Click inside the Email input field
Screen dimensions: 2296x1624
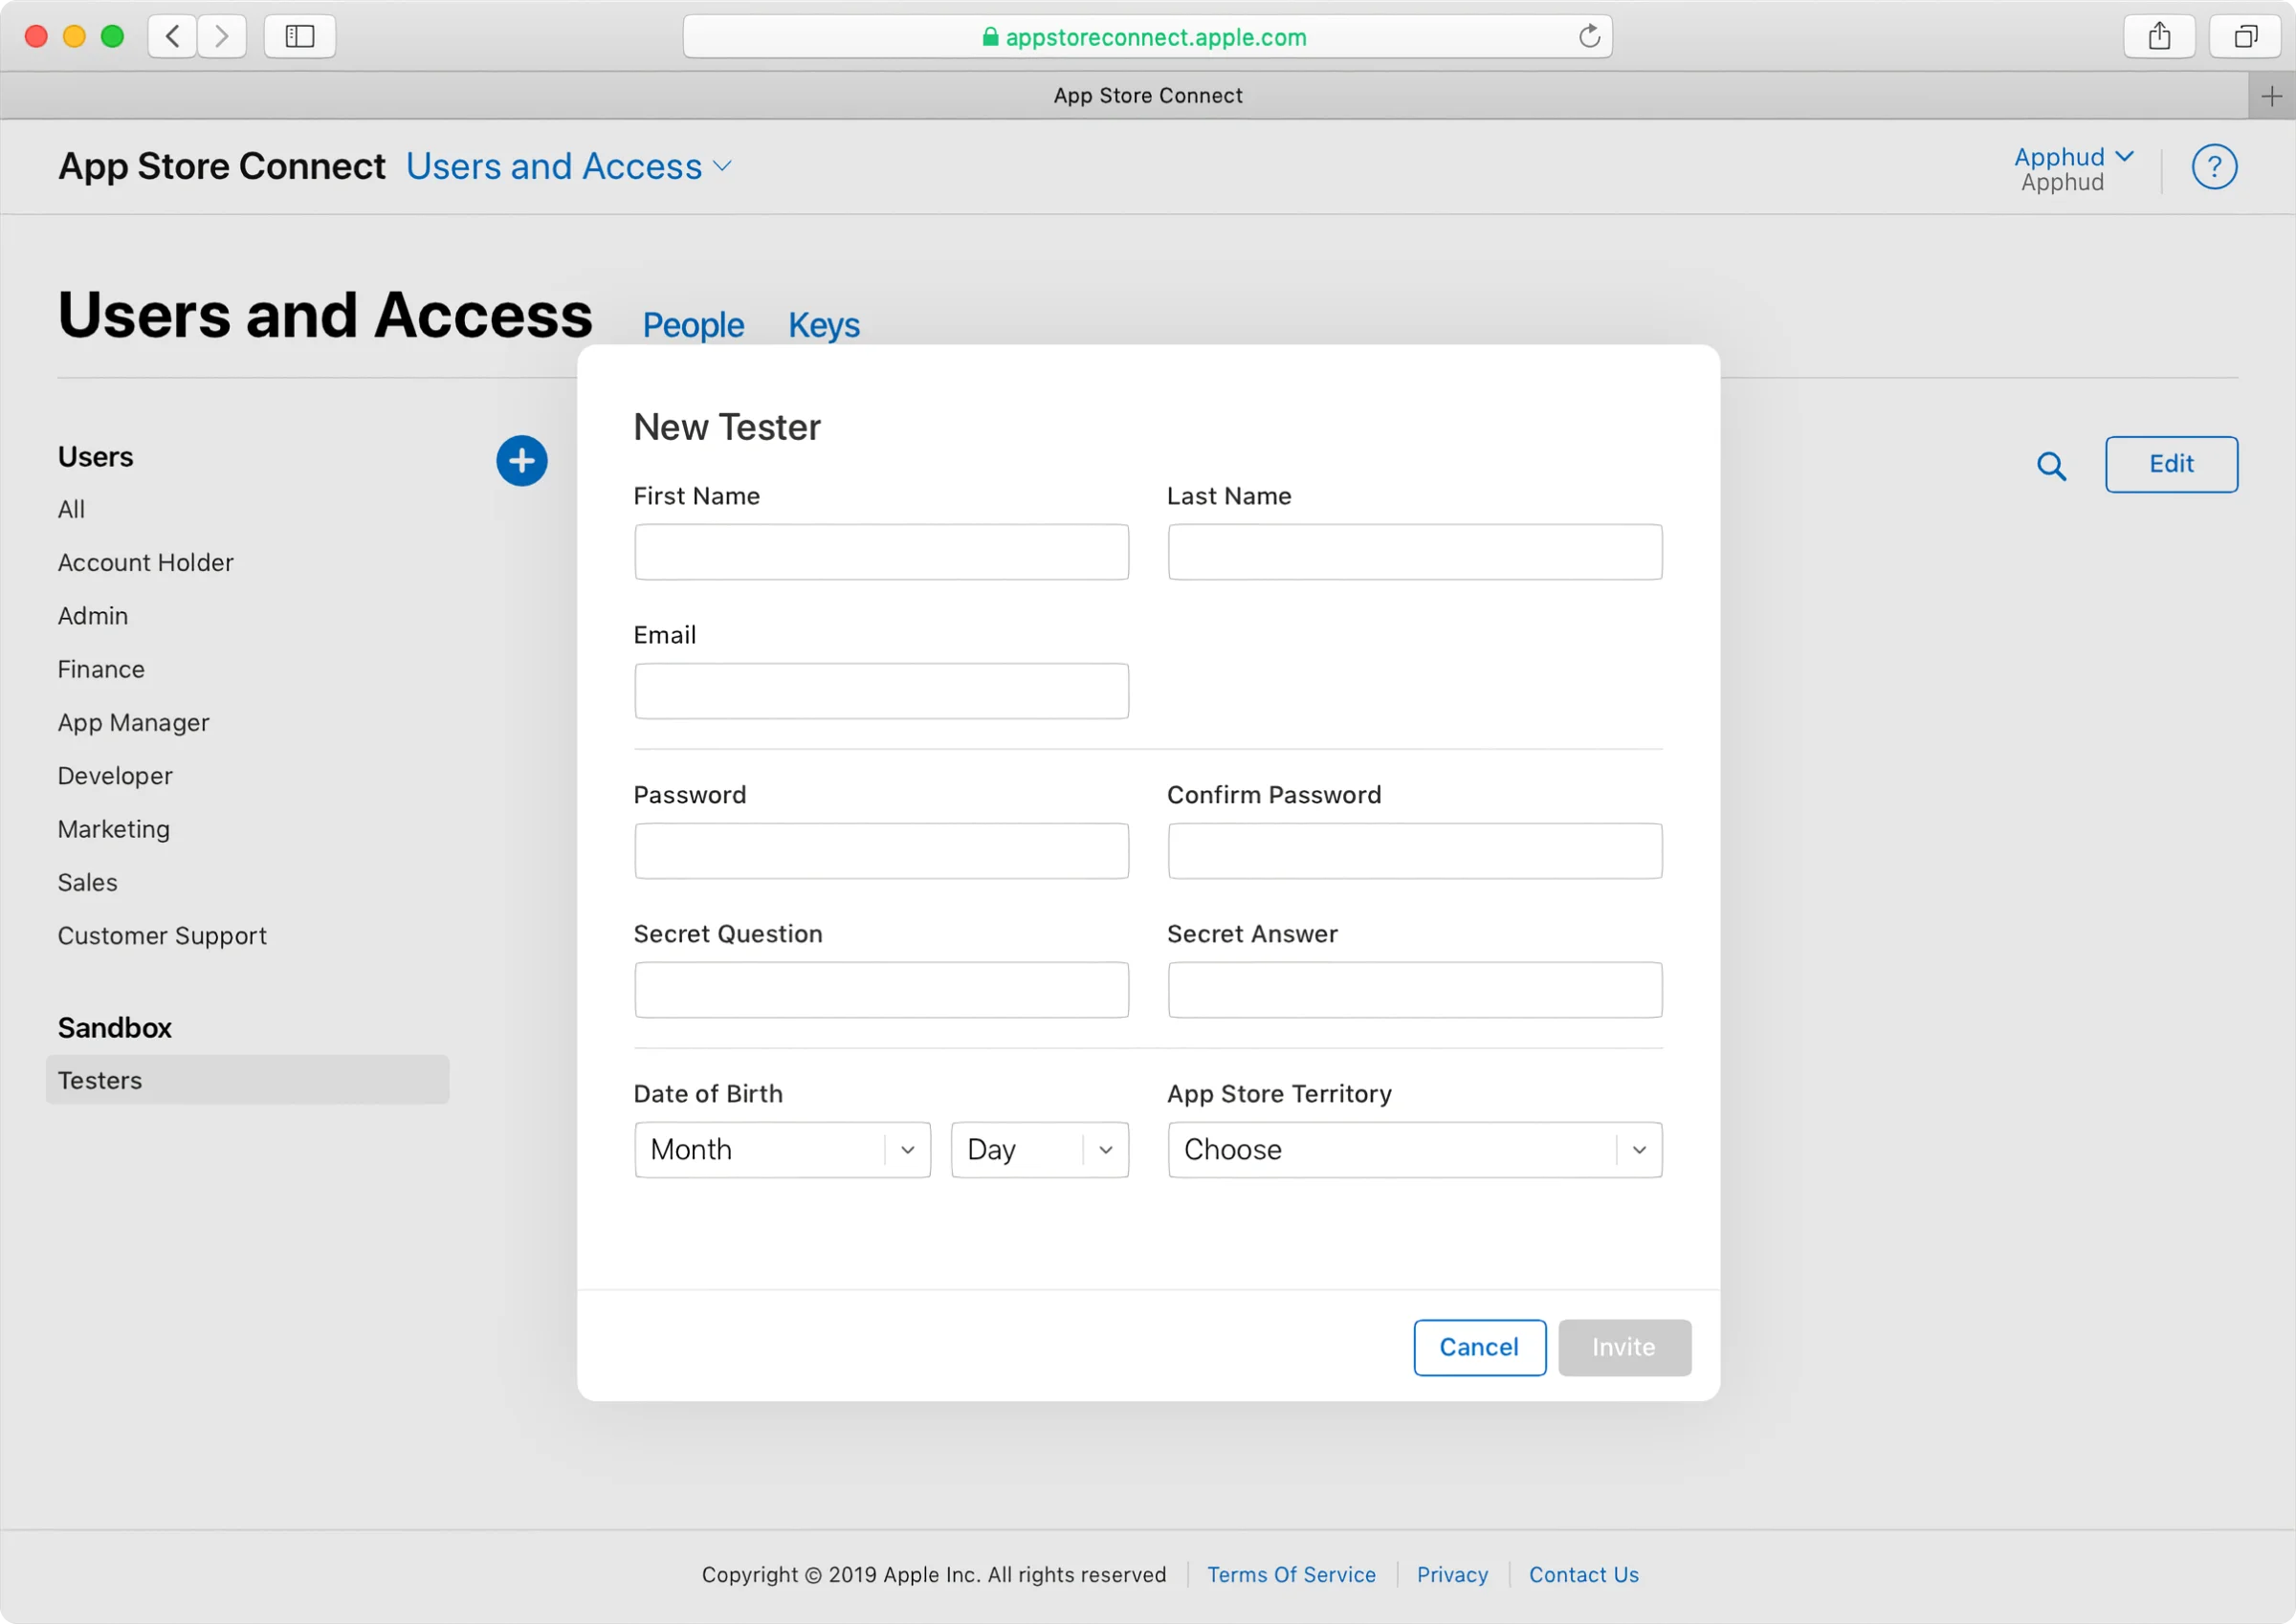pyautogui.click(x=880, y=690)
